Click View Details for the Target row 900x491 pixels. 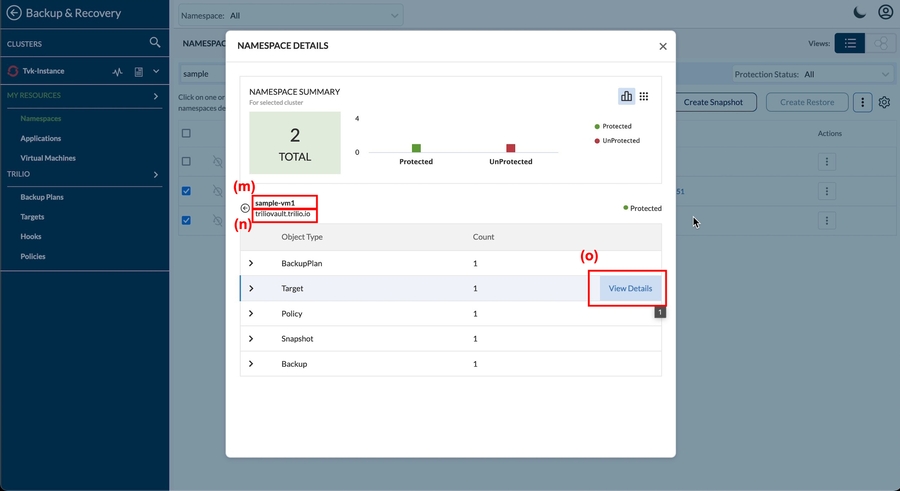[x=630, y=288]
